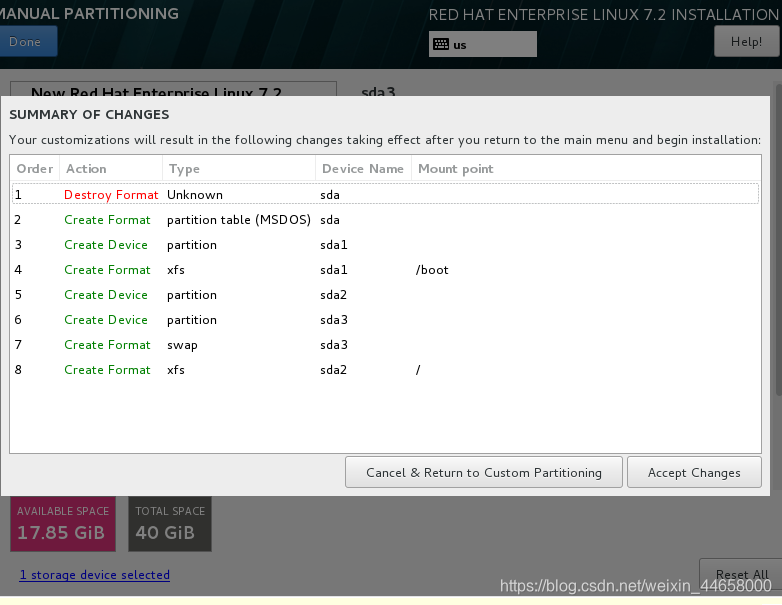
Task: Sort by the Type column header
Action: [239, 169]
